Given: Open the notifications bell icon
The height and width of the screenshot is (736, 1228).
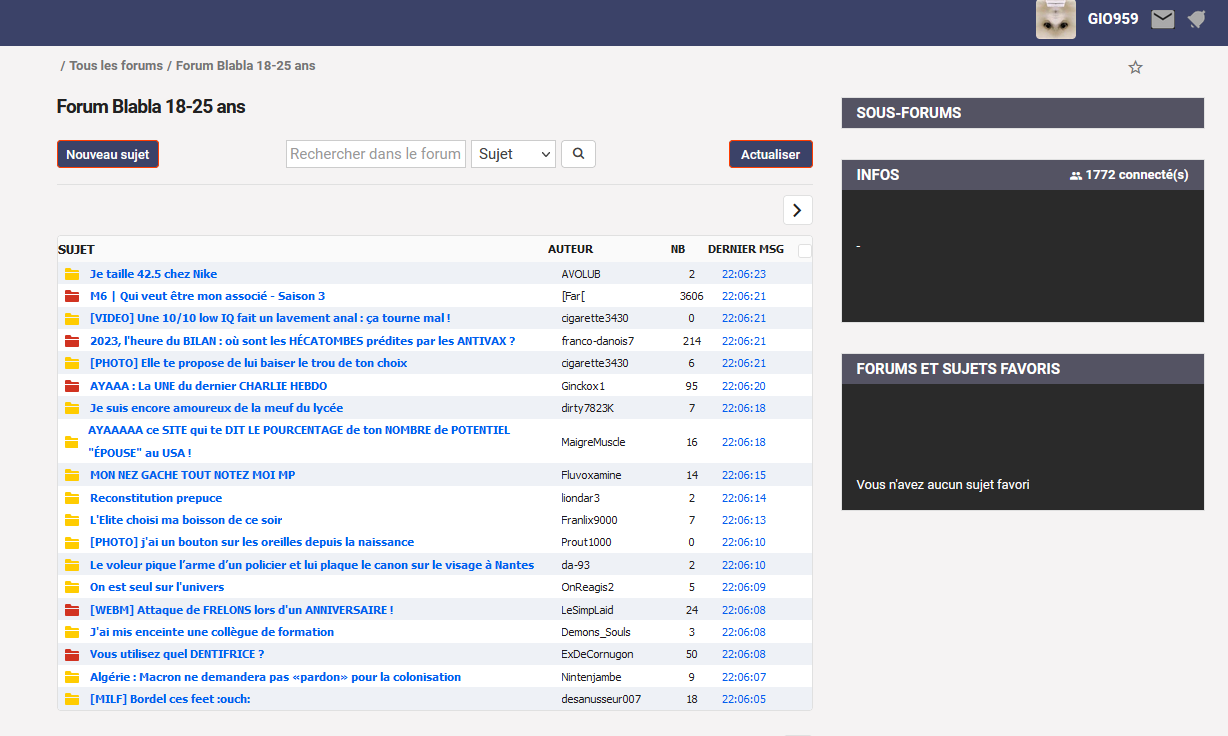Looking at the screenshot, I should point(1196,19).
